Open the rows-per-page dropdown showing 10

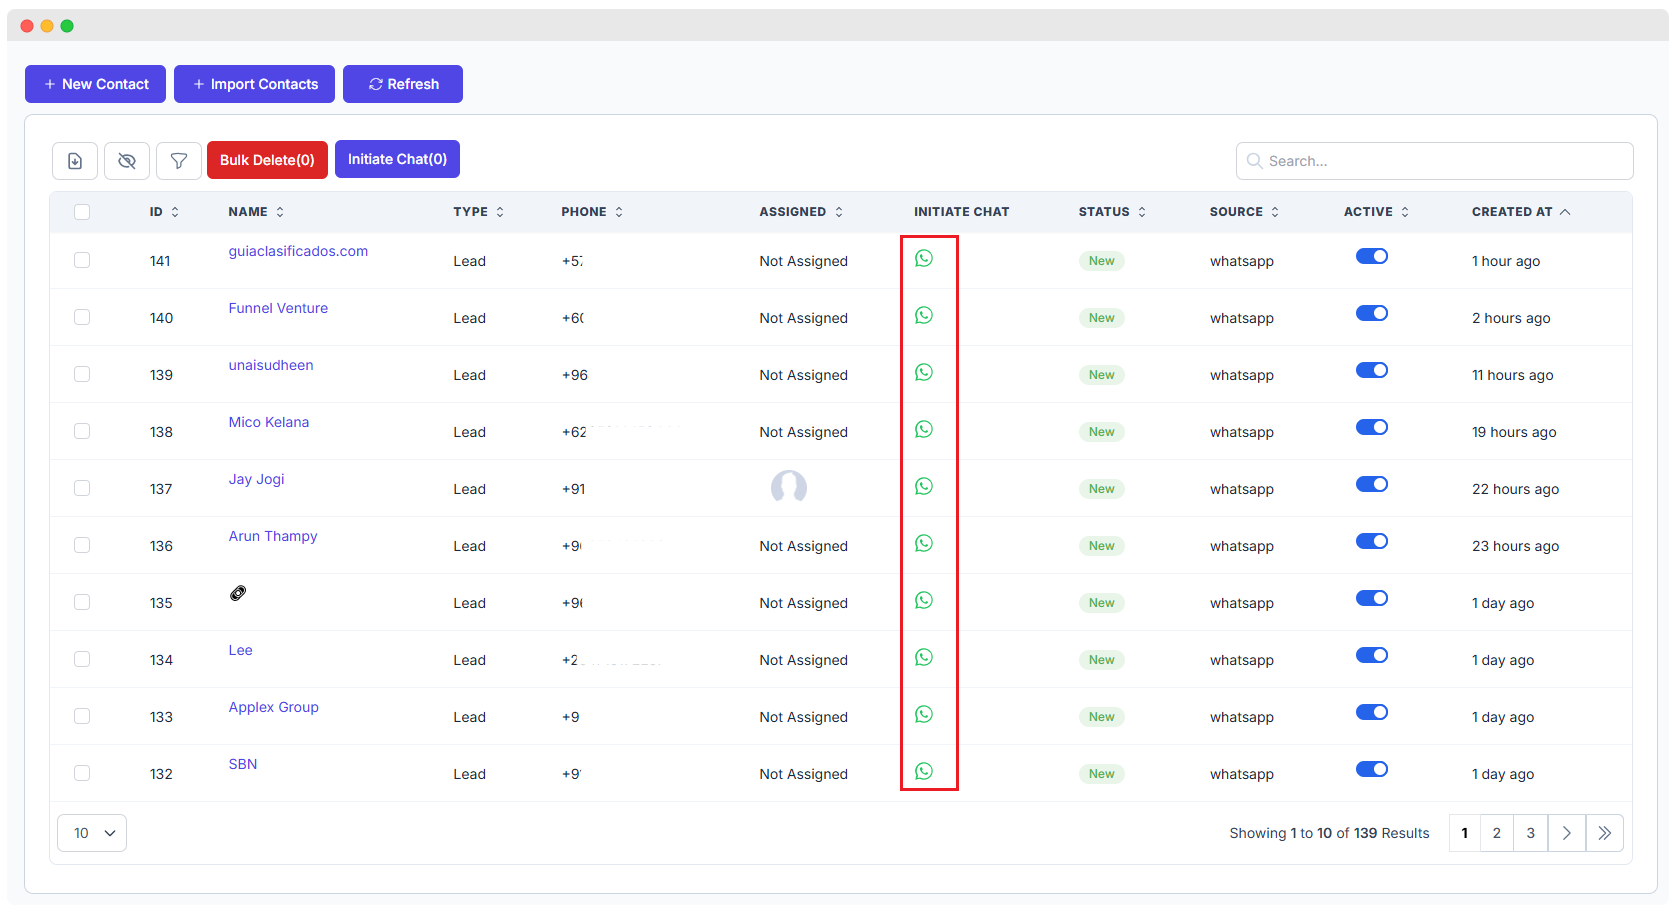pos(92,833)
